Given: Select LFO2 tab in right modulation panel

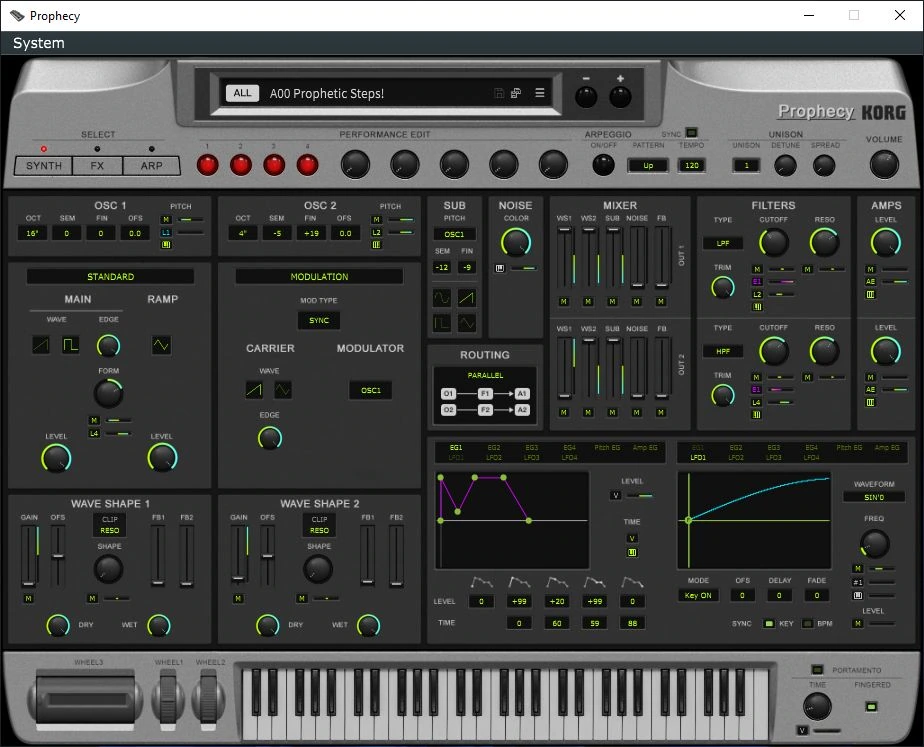Looking at the screenshot, I should [x=736, y=457].
